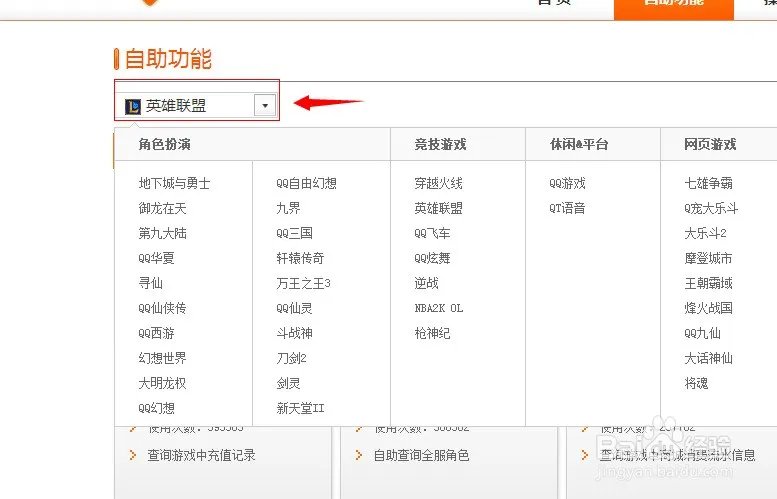
Task: Select 摩登城市 web game
Action: (709, 258)
